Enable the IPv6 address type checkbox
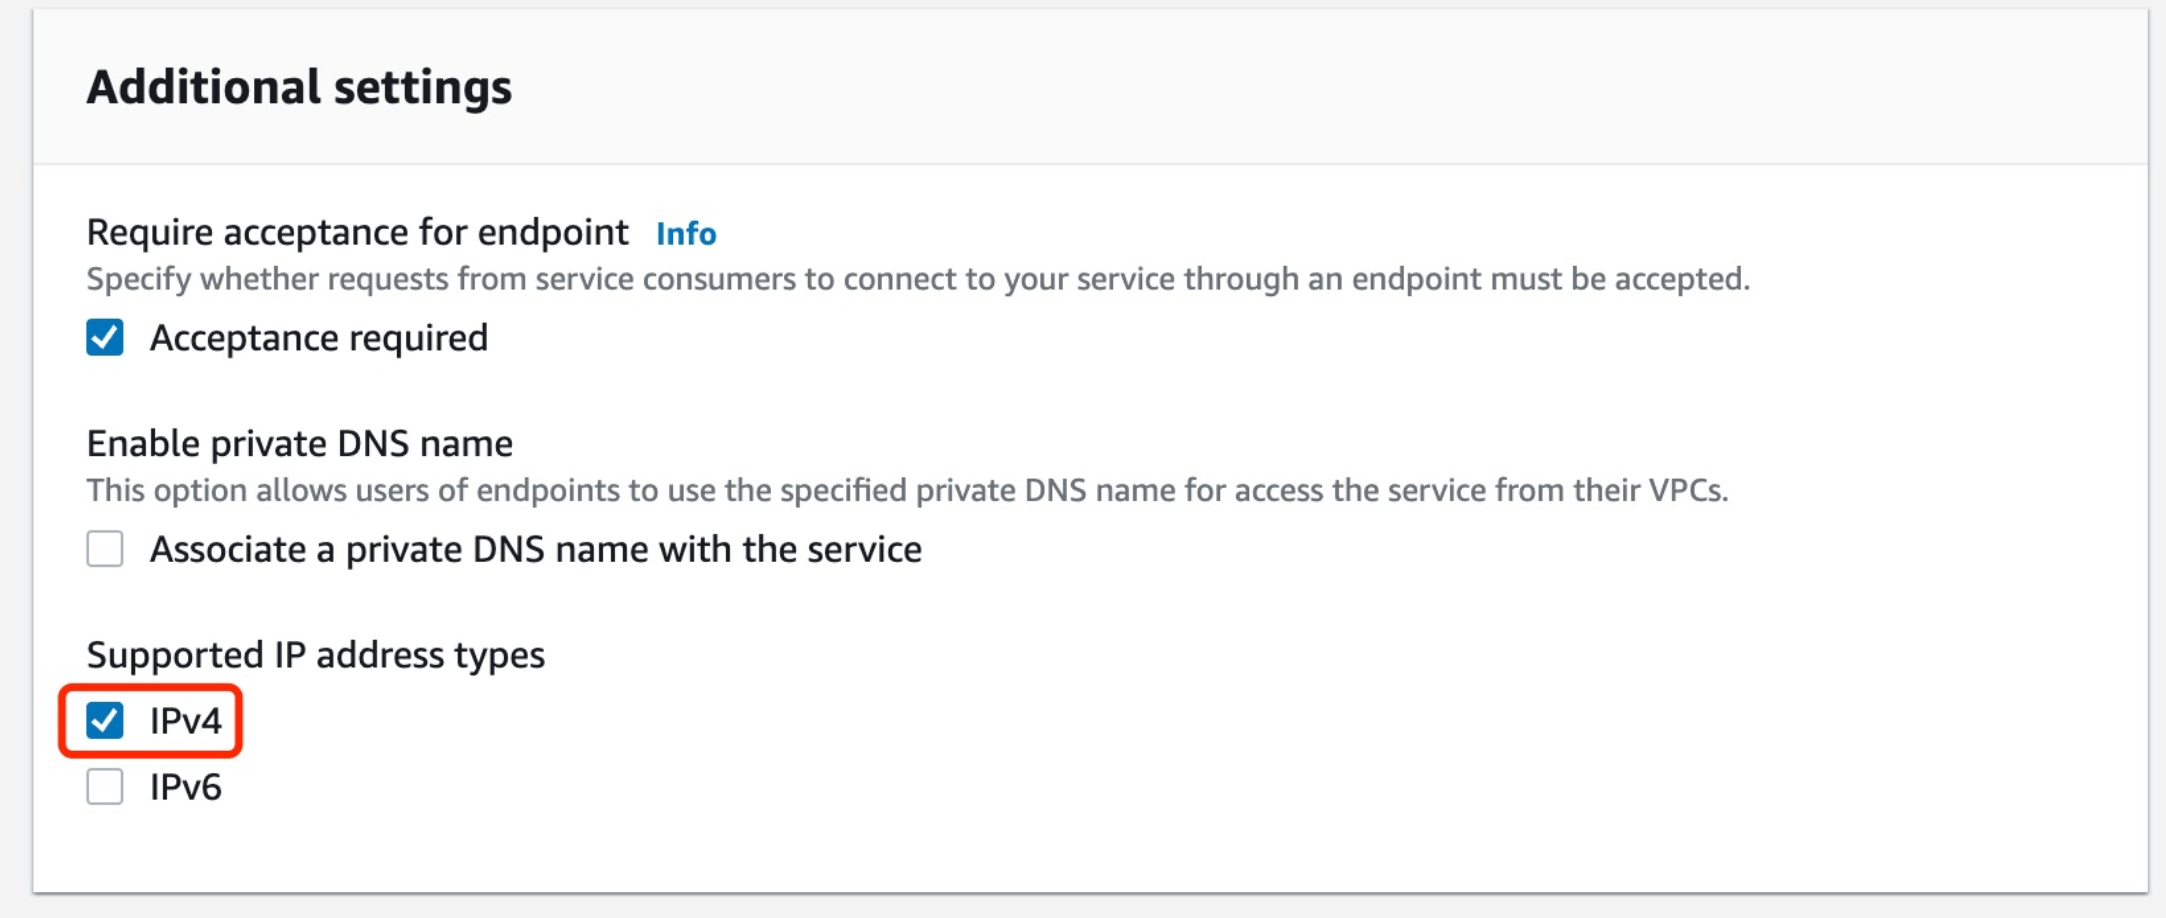Screen dimensions: 2166x918 [105, 787]
